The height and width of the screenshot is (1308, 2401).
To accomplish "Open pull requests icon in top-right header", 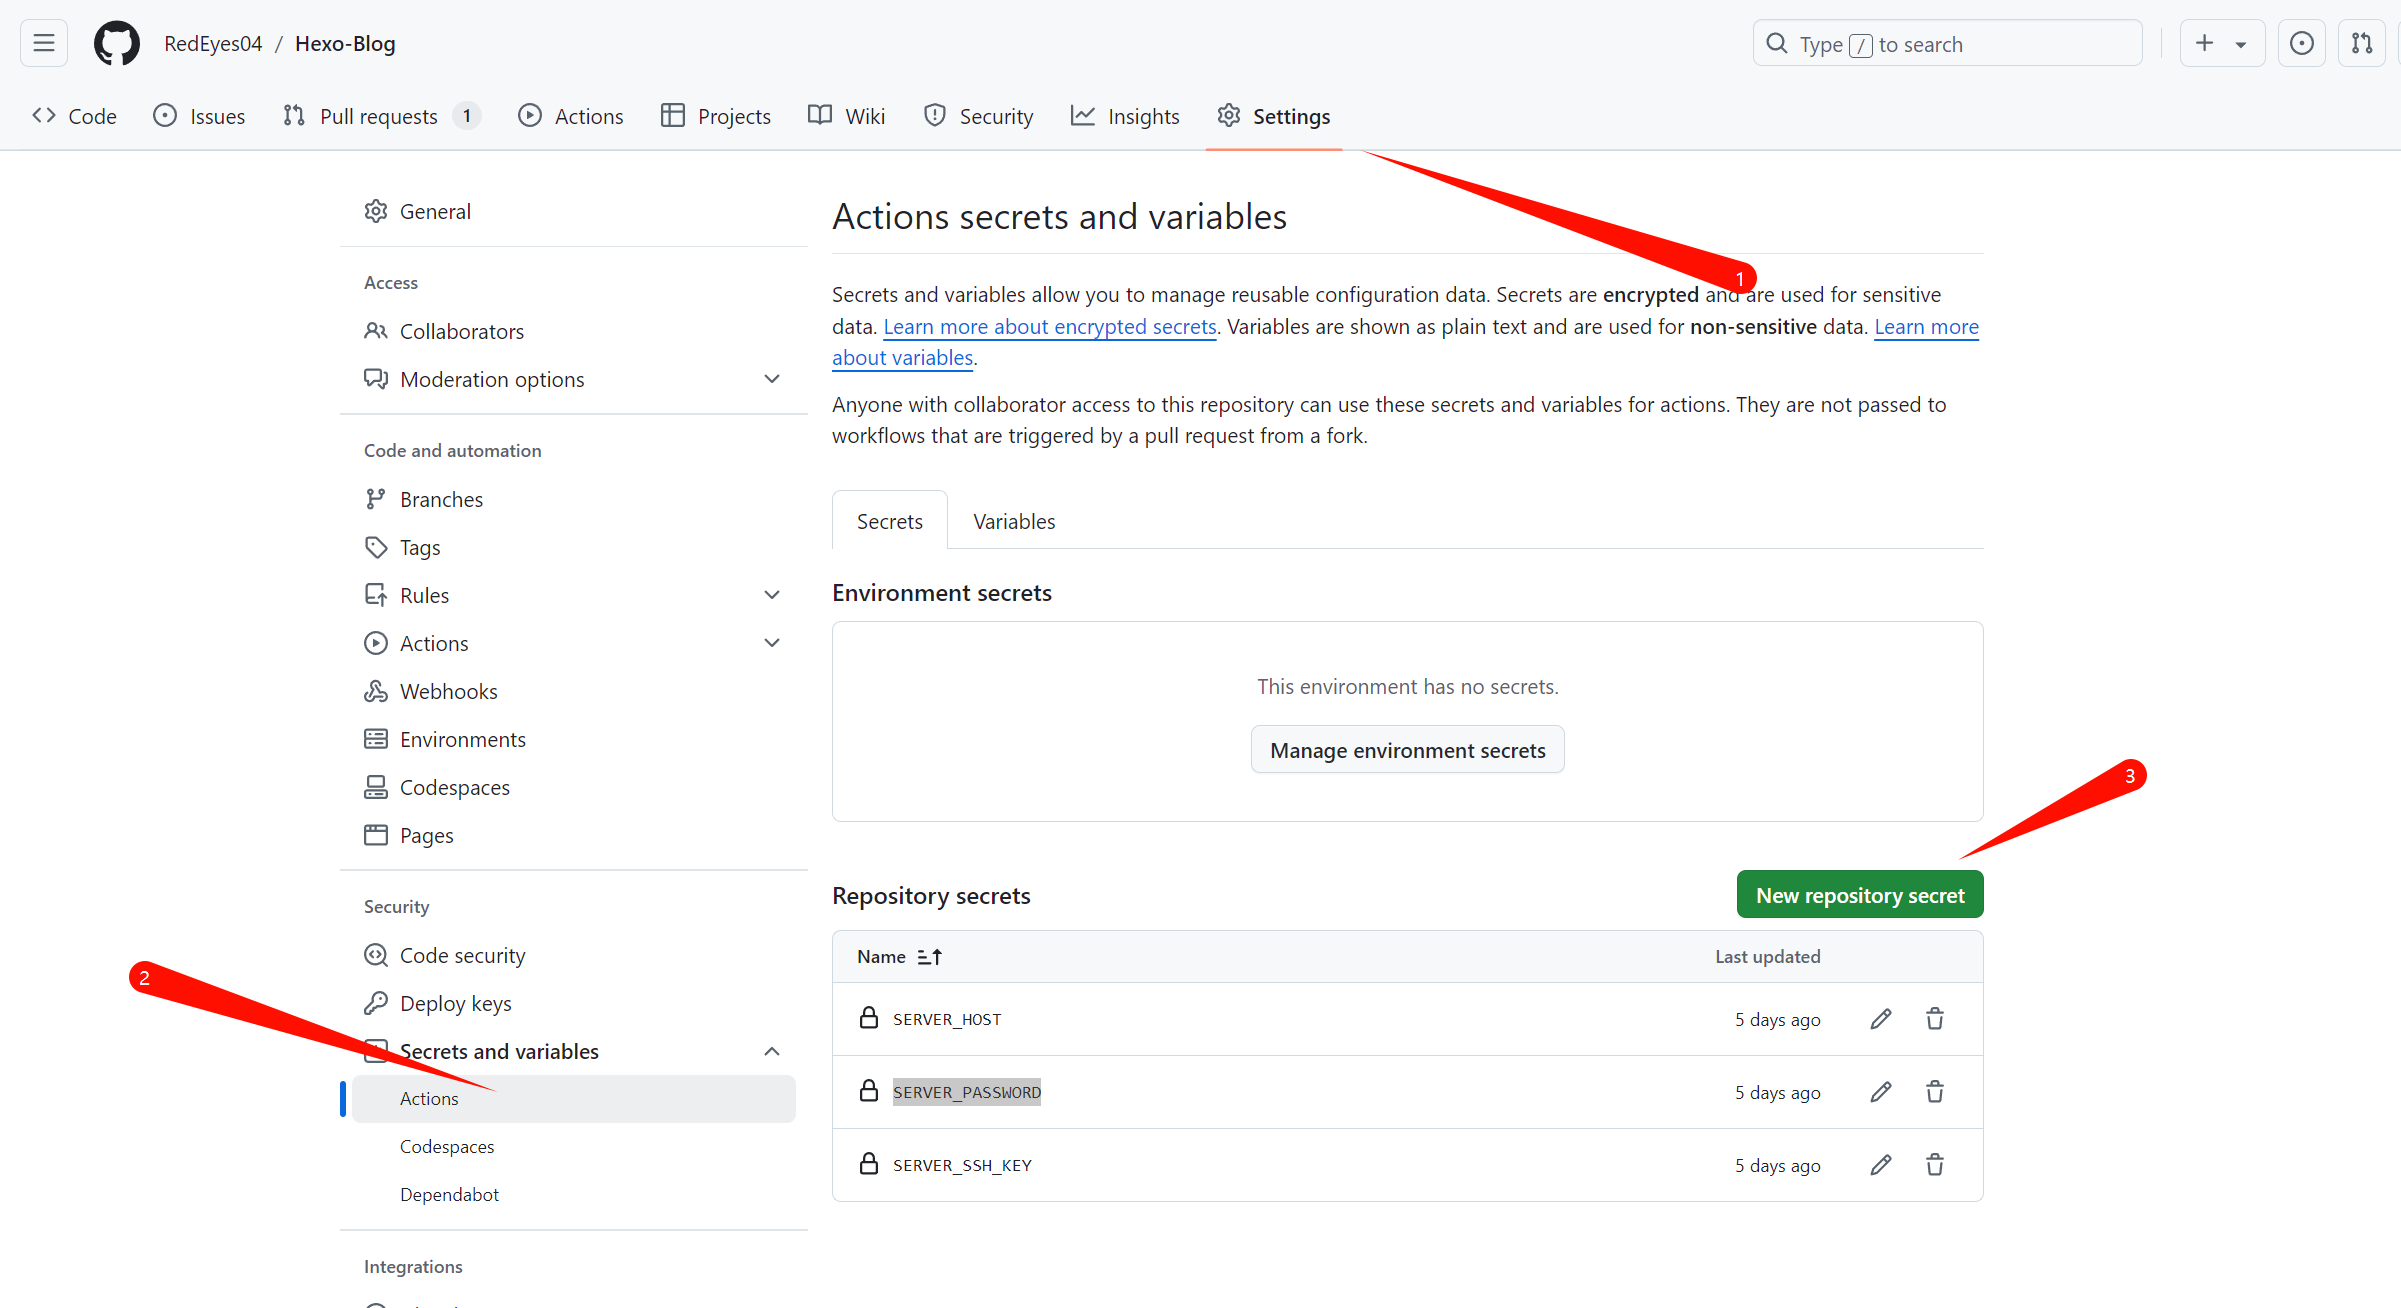I will click(x=2362, y=44).
